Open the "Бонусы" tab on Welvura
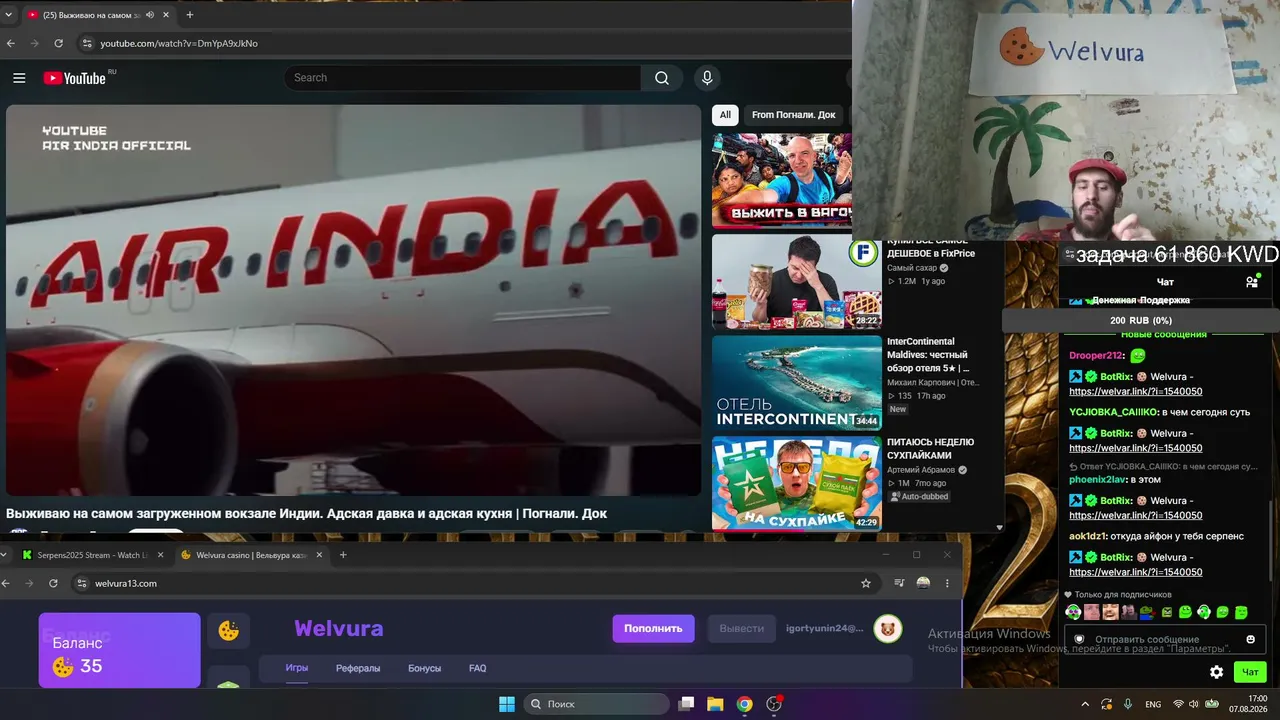This screenshot has width=1280, height=720. [x=425, y=668]
